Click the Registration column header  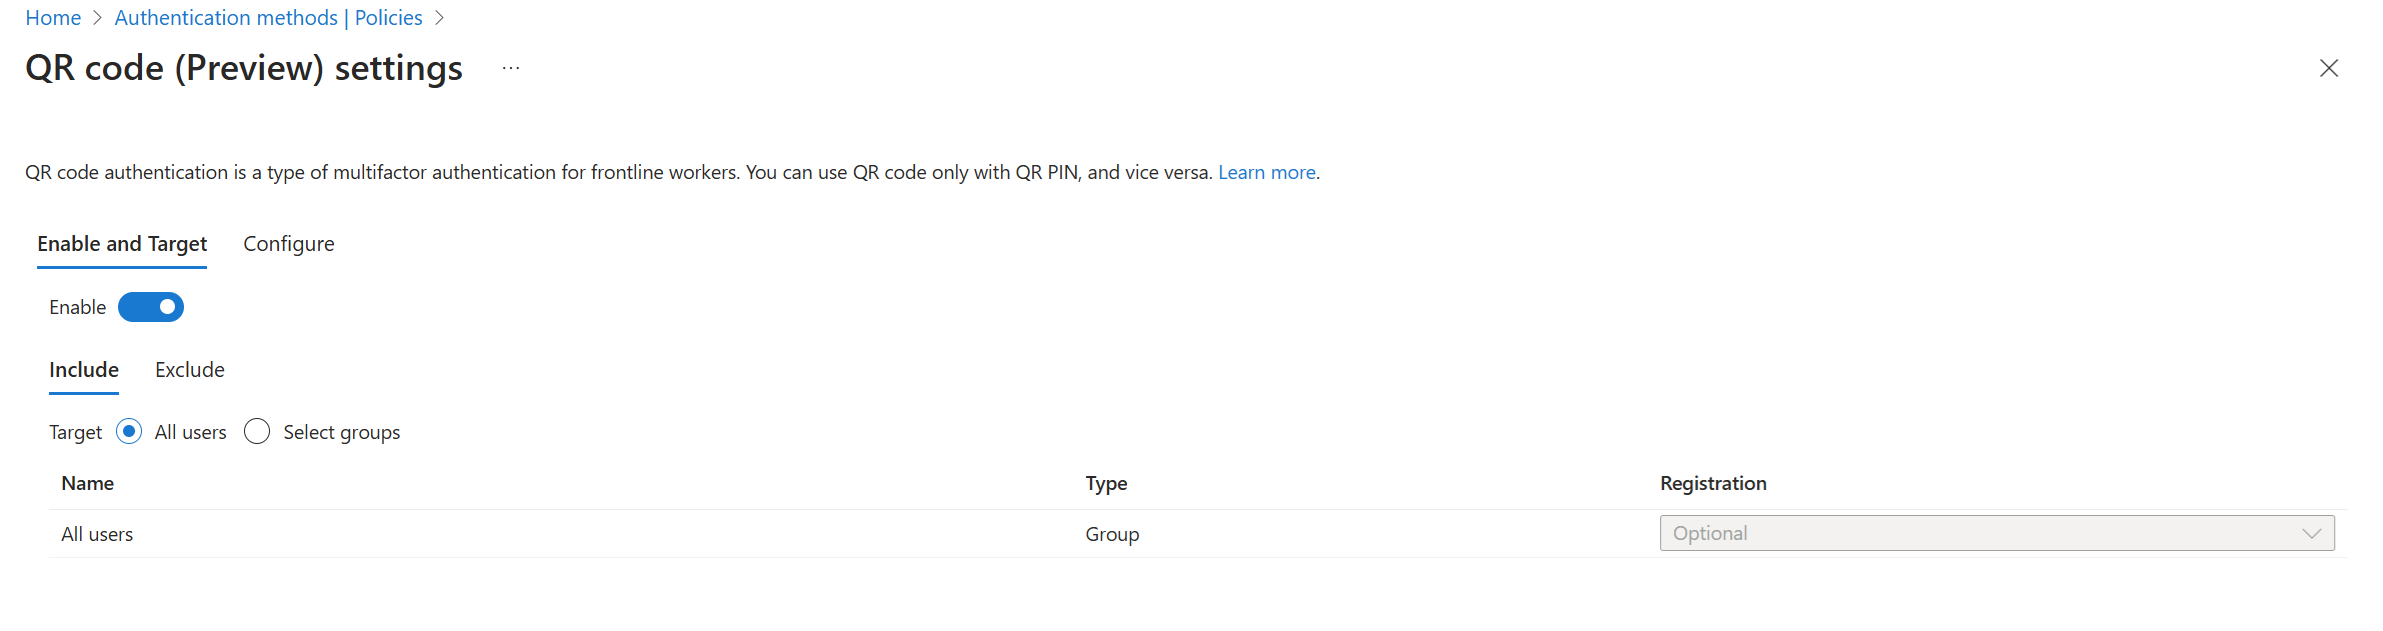[1713, 483]
